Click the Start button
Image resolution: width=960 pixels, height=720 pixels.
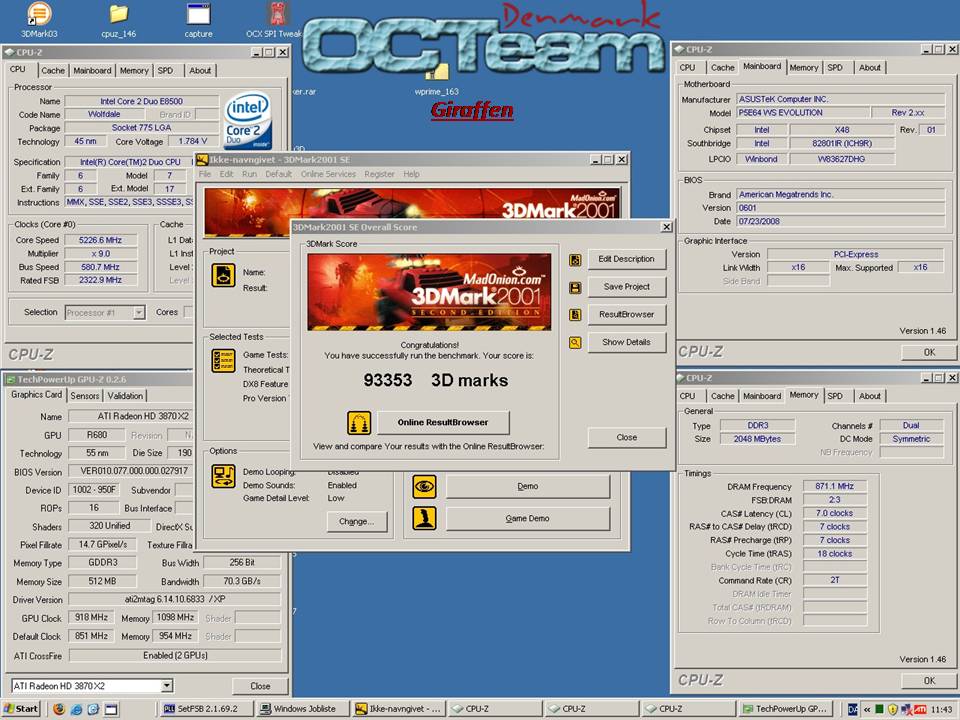(21, 709)
